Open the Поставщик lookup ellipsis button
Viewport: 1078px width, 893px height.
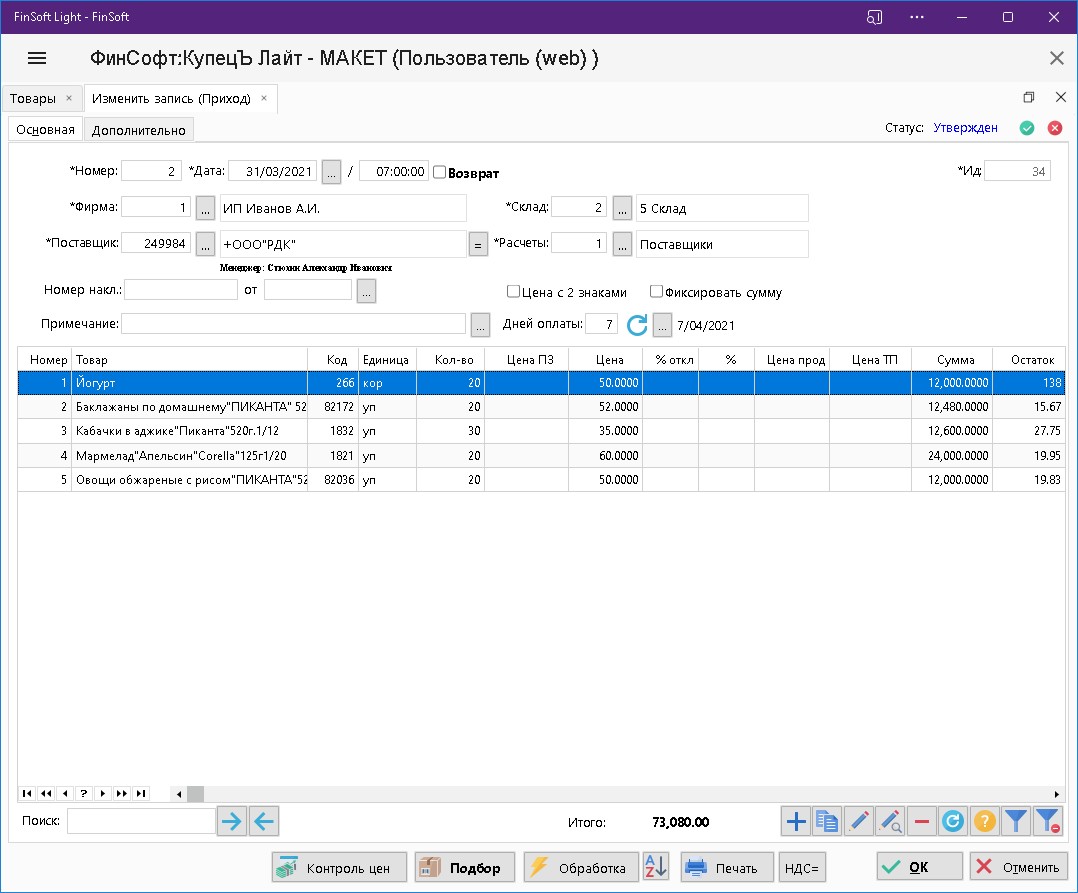[x=205, y=244]
